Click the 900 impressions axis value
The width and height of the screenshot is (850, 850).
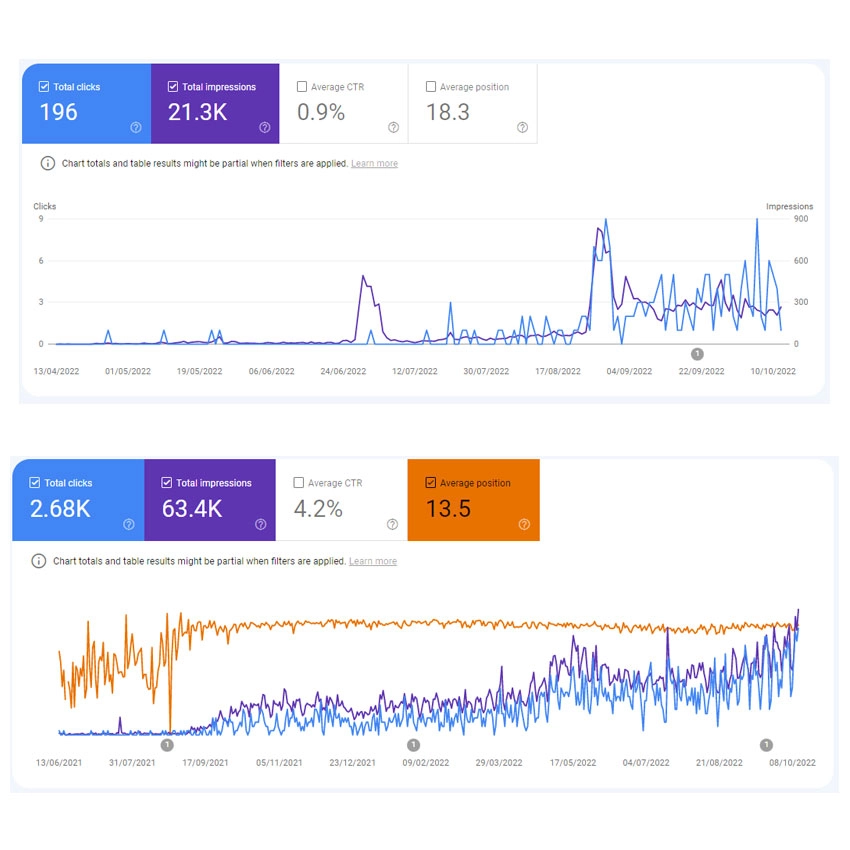801,219
